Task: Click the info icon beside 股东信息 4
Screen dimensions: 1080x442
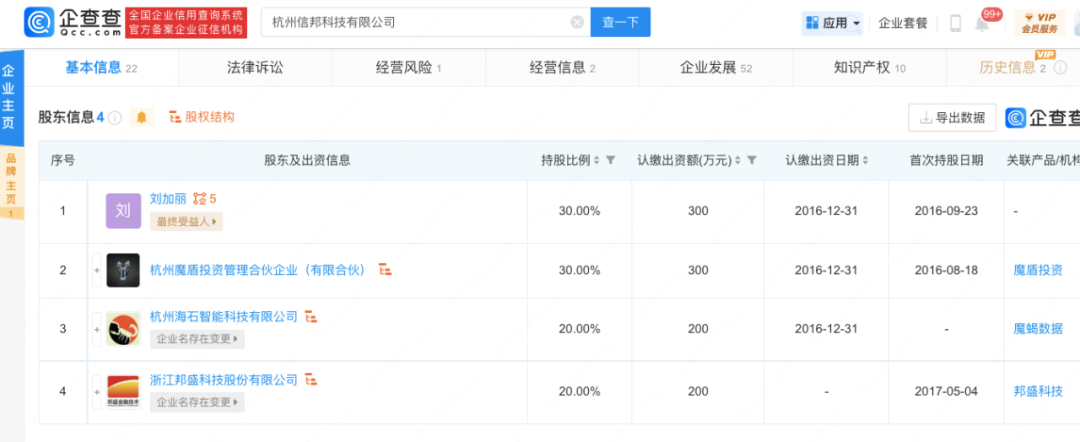Action: [116, 118]
